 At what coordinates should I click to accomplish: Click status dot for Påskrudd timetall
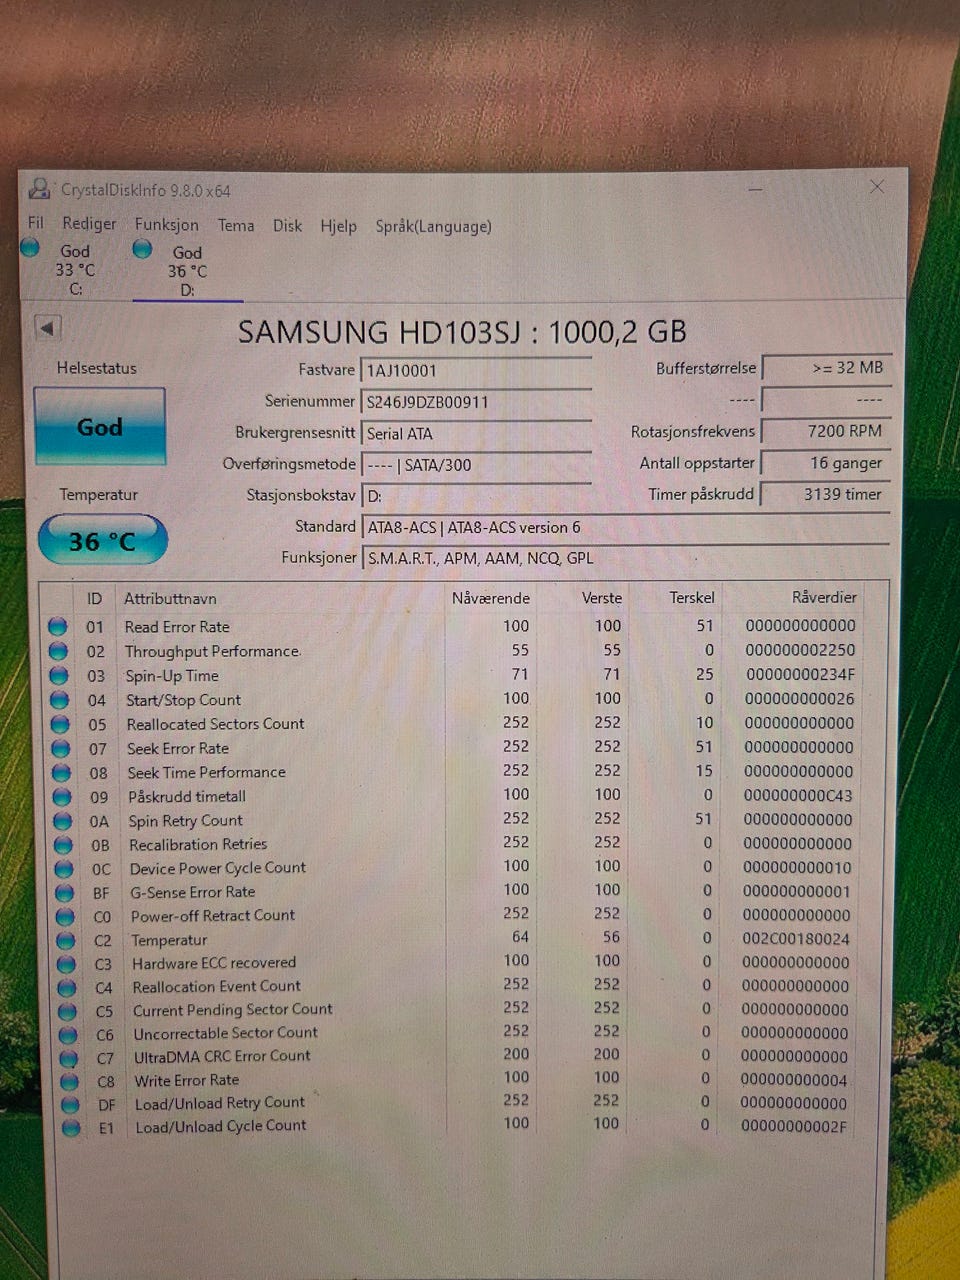pyautogui.click(x=62, y=797)
